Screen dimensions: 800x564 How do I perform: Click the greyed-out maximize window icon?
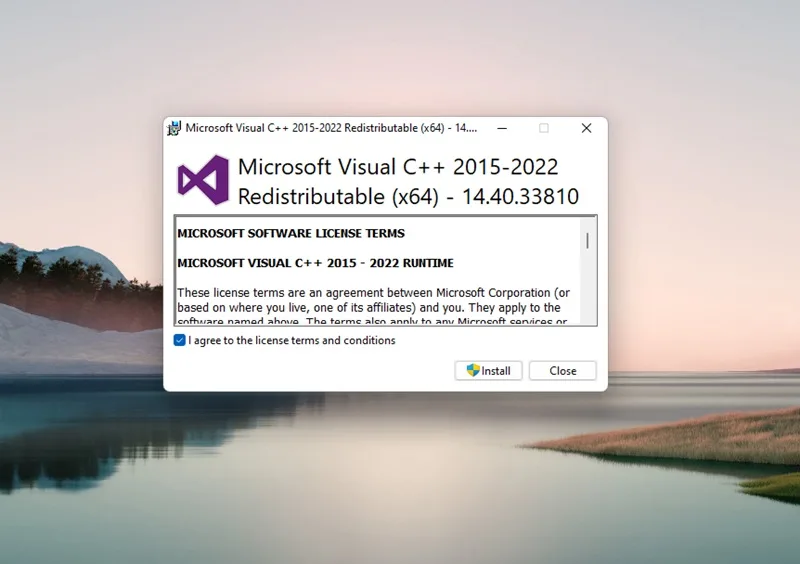(544, 128)
